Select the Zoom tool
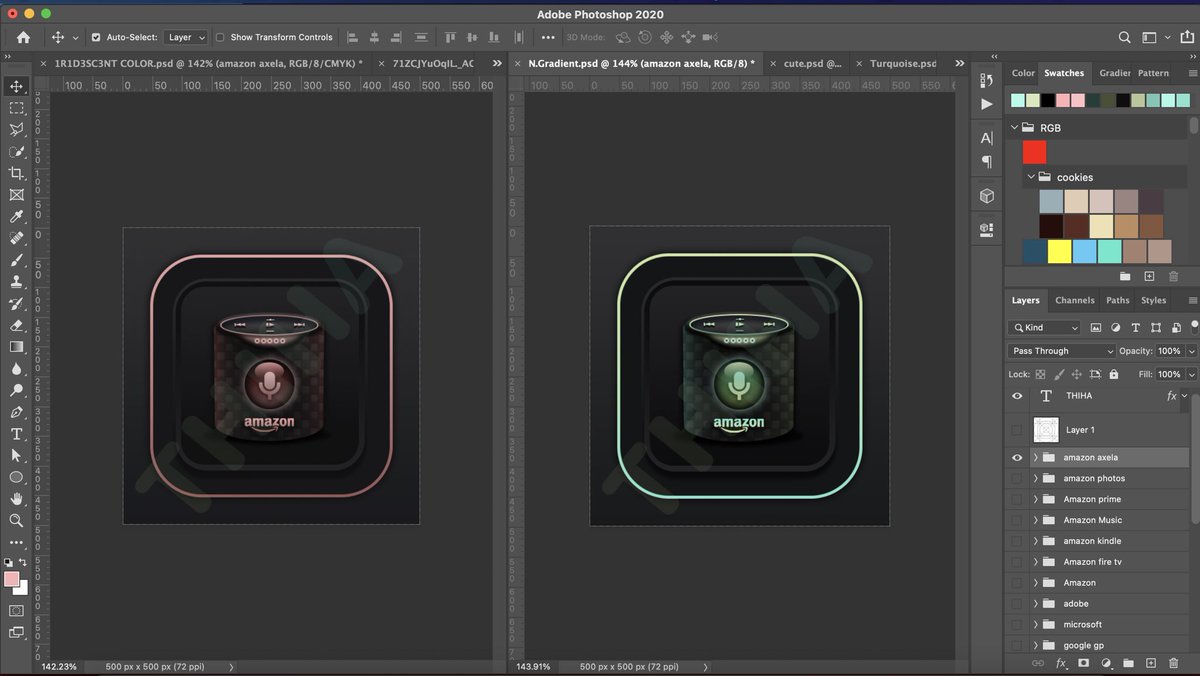This screenshot has height=676, width=1200. pos(17,521)
